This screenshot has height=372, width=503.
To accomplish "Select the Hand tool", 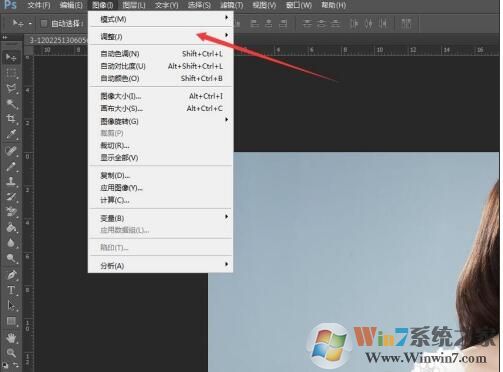I will coord(11,338).
